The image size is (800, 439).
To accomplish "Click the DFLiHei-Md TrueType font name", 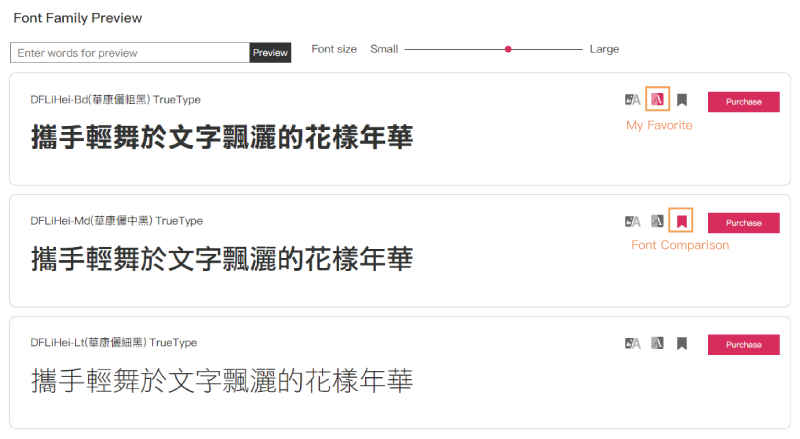I will (x=116, y=221).
